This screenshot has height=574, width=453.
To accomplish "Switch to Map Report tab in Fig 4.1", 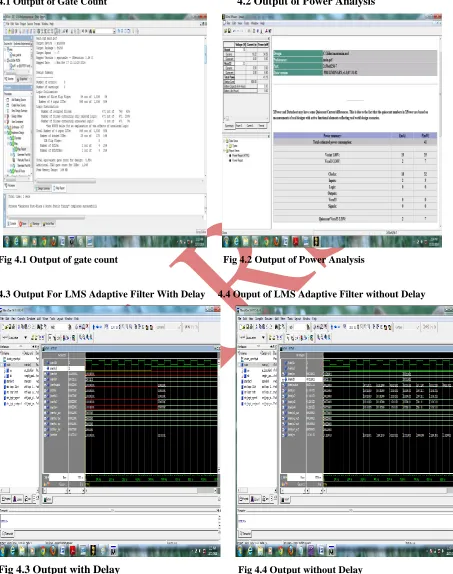I will pos(59,188).
